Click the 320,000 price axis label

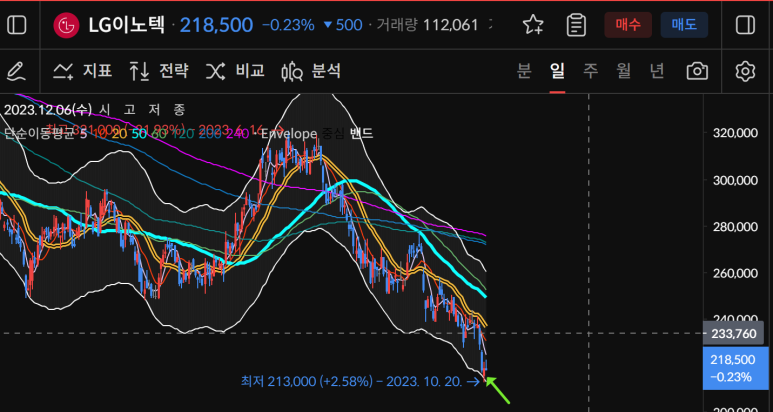click(x=734, y=133)
